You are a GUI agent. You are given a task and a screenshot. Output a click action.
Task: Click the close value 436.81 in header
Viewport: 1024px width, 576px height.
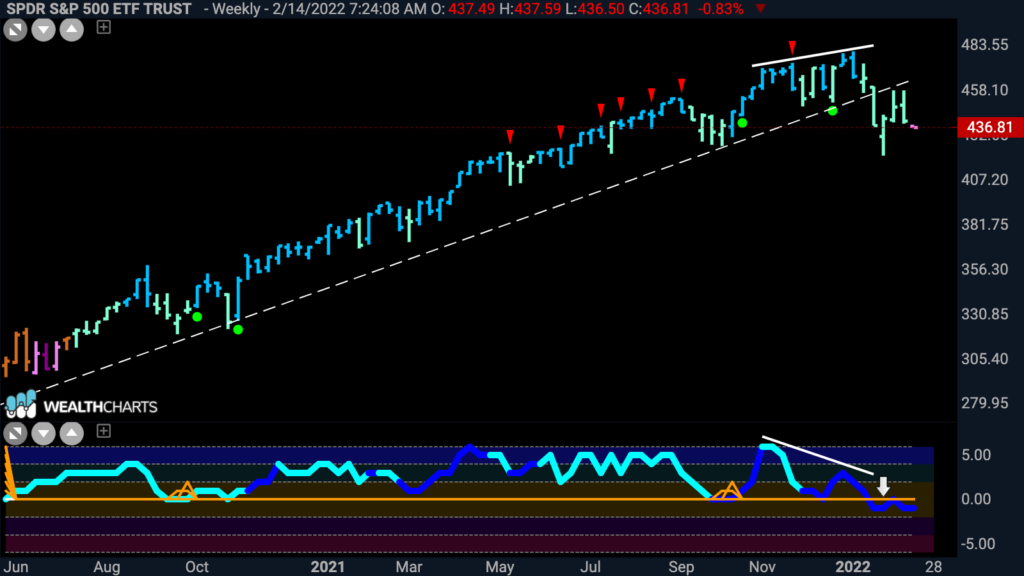click(x=665, y=8)
